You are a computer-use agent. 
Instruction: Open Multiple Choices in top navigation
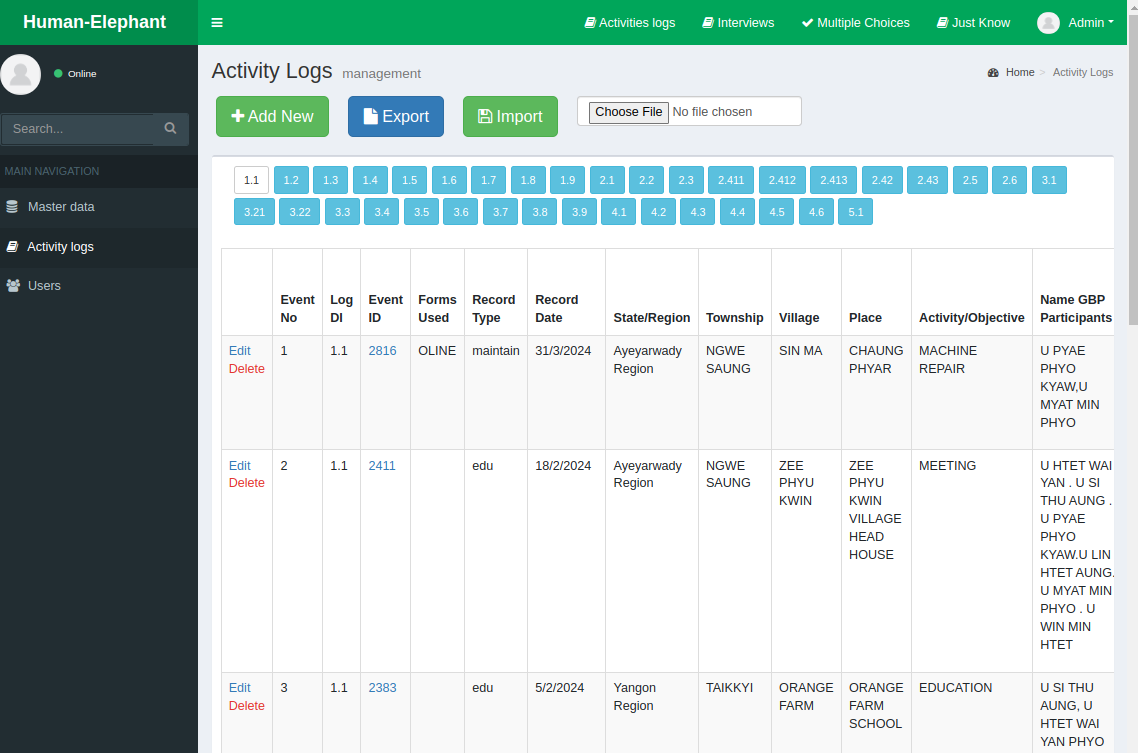pyautogui.click(x=856, y=23)
